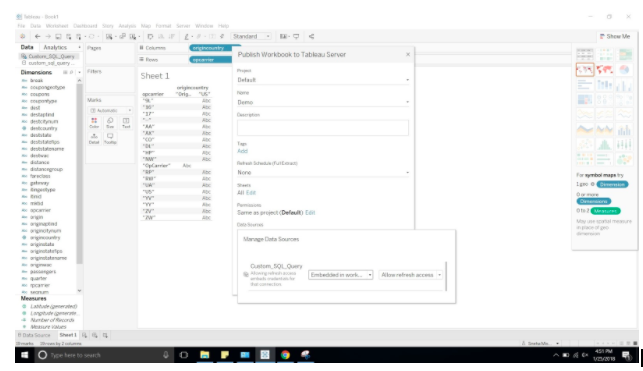This screenshot has width=643, height=371.
Task: Open File Explorer from the taskbar
Action: click(x=204, y=355)
